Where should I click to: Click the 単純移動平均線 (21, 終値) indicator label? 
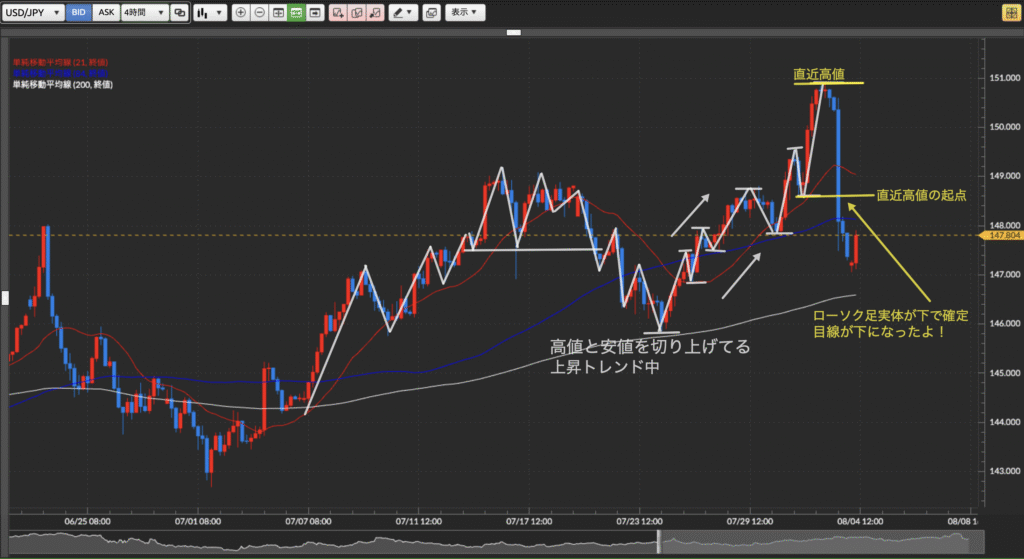[60, 63]
